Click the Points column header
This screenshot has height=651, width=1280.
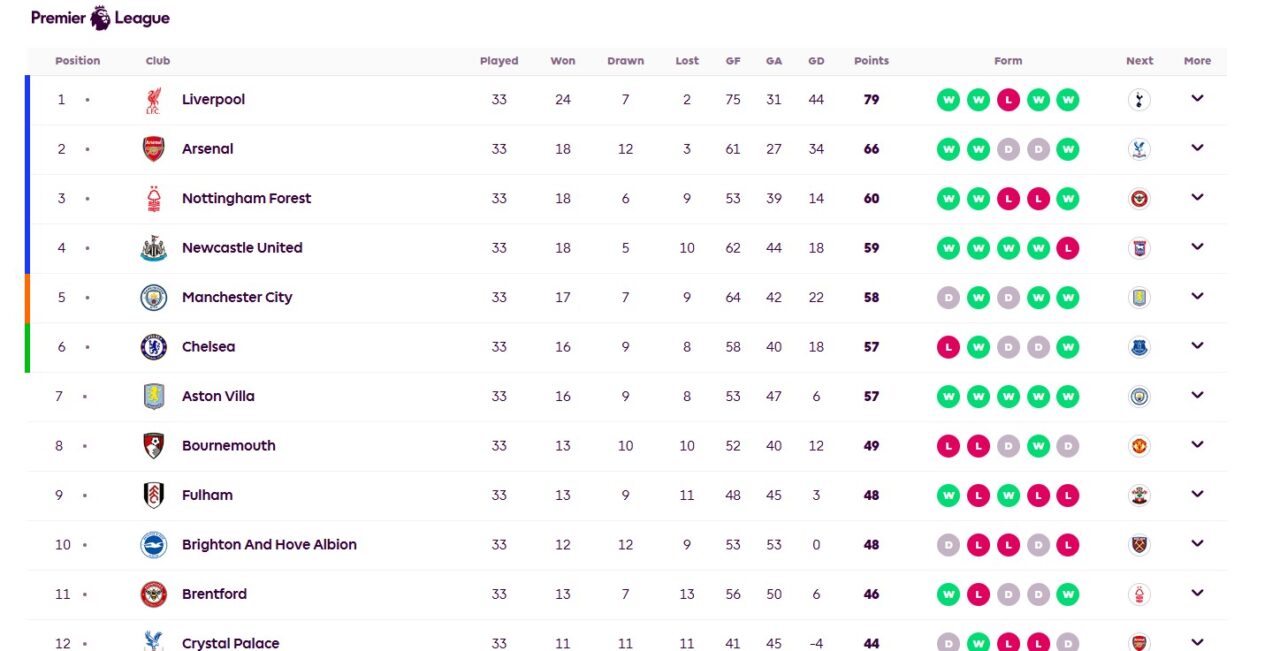coord(871,61)
